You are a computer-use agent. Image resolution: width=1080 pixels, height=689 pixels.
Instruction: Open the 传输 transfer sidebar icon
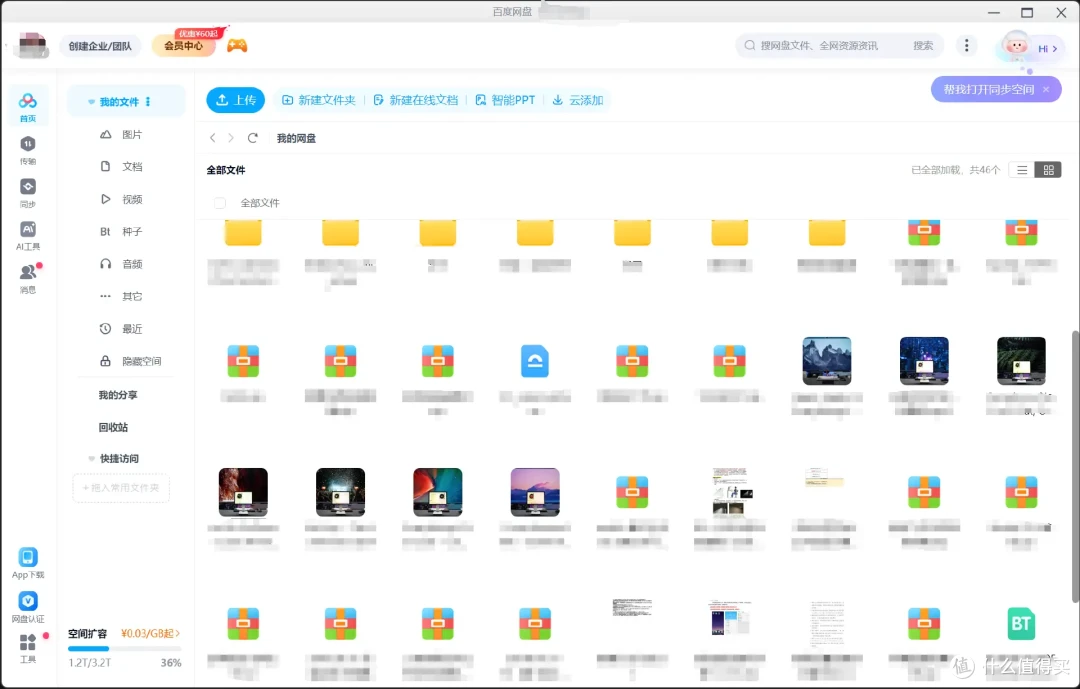28,150
